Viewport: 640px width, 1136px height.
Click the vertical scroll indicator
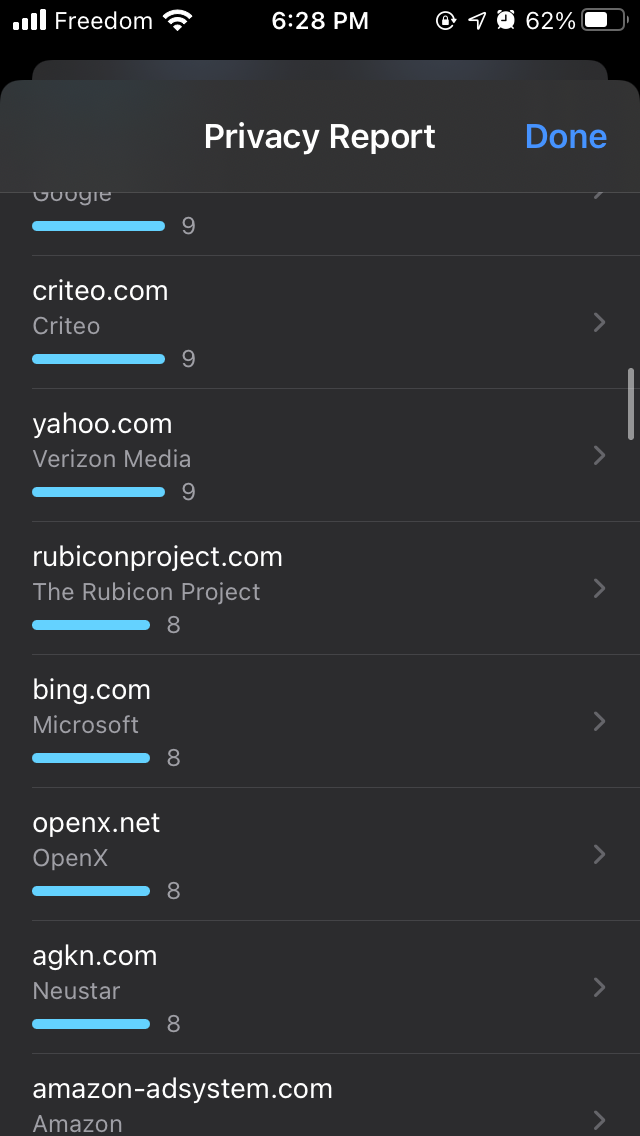point(630,404)
